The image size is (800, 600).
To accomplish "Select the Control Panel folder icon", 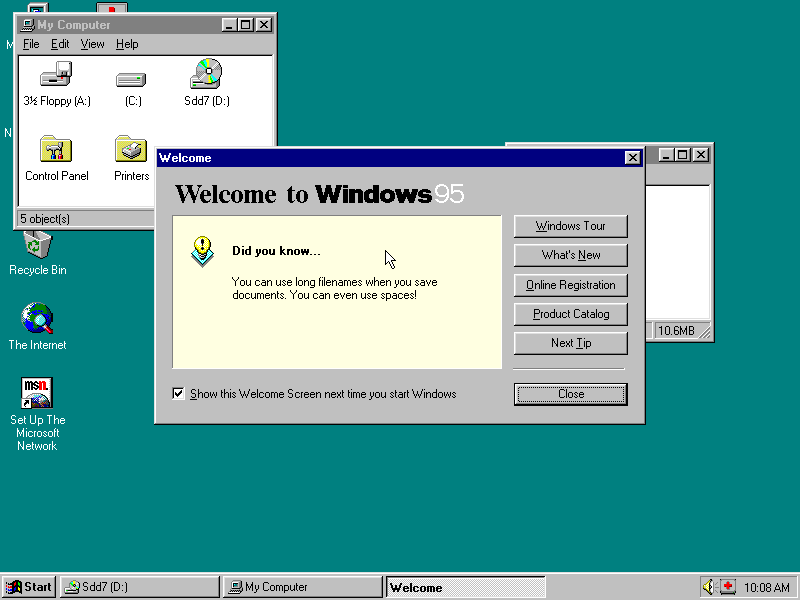I will click(56, 149).
